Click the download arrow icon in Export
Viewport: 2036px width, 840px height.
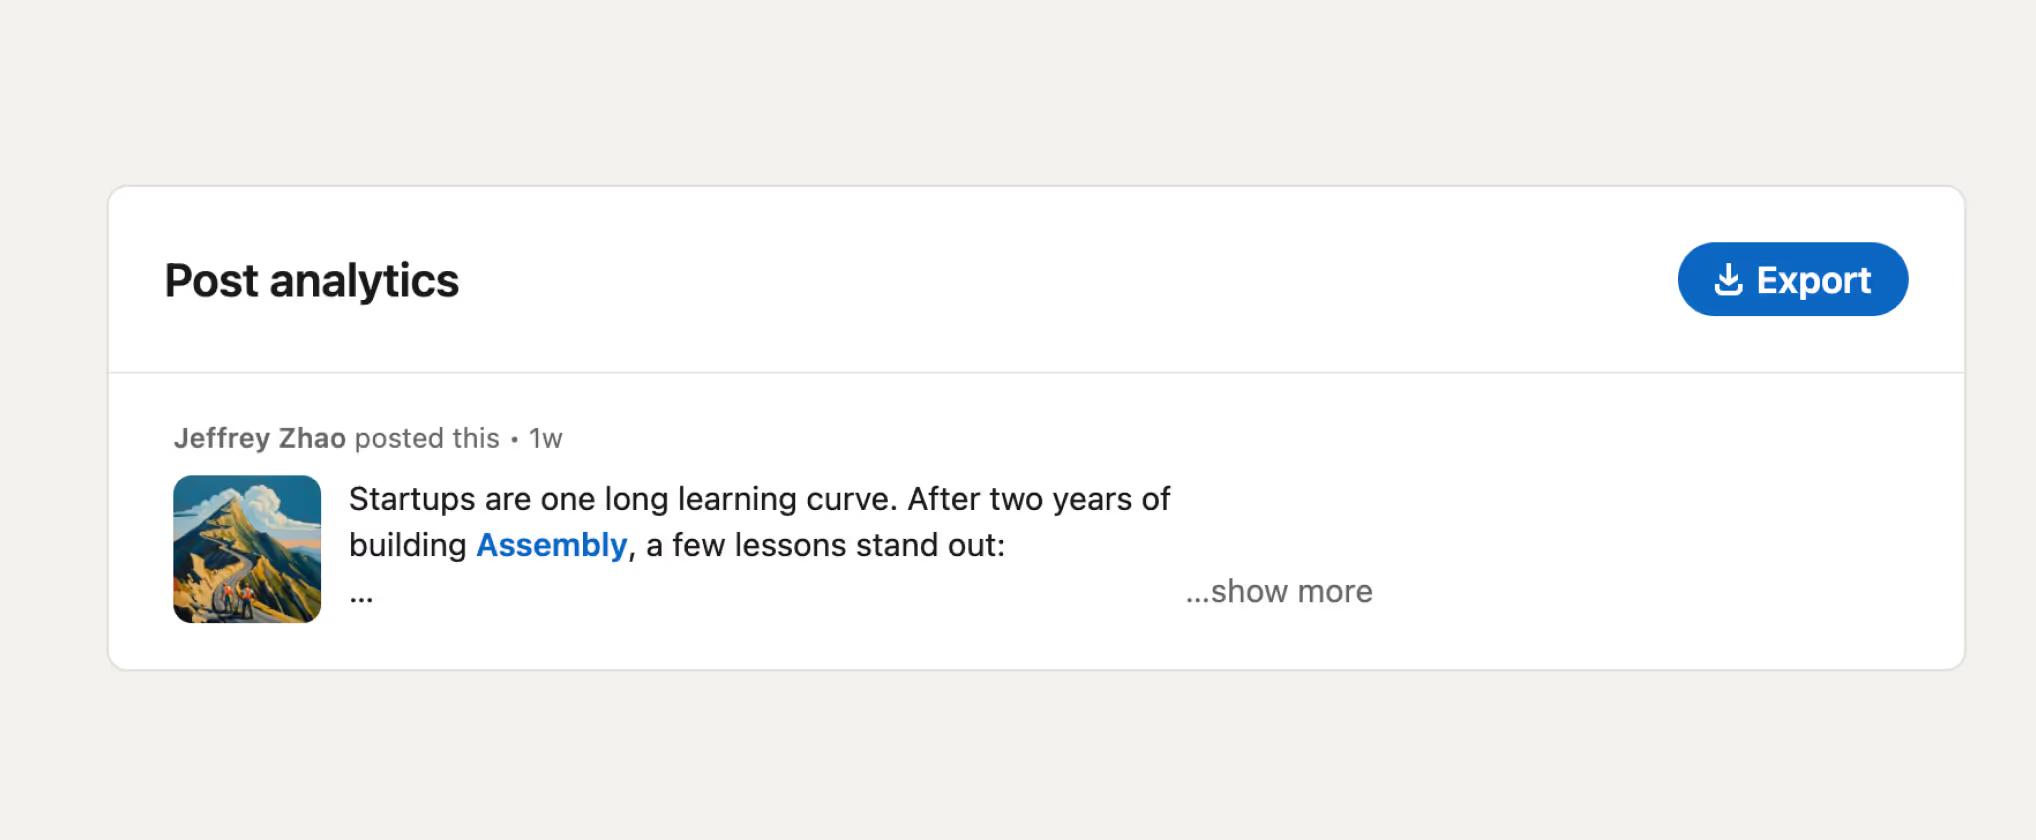(1728, 280)
